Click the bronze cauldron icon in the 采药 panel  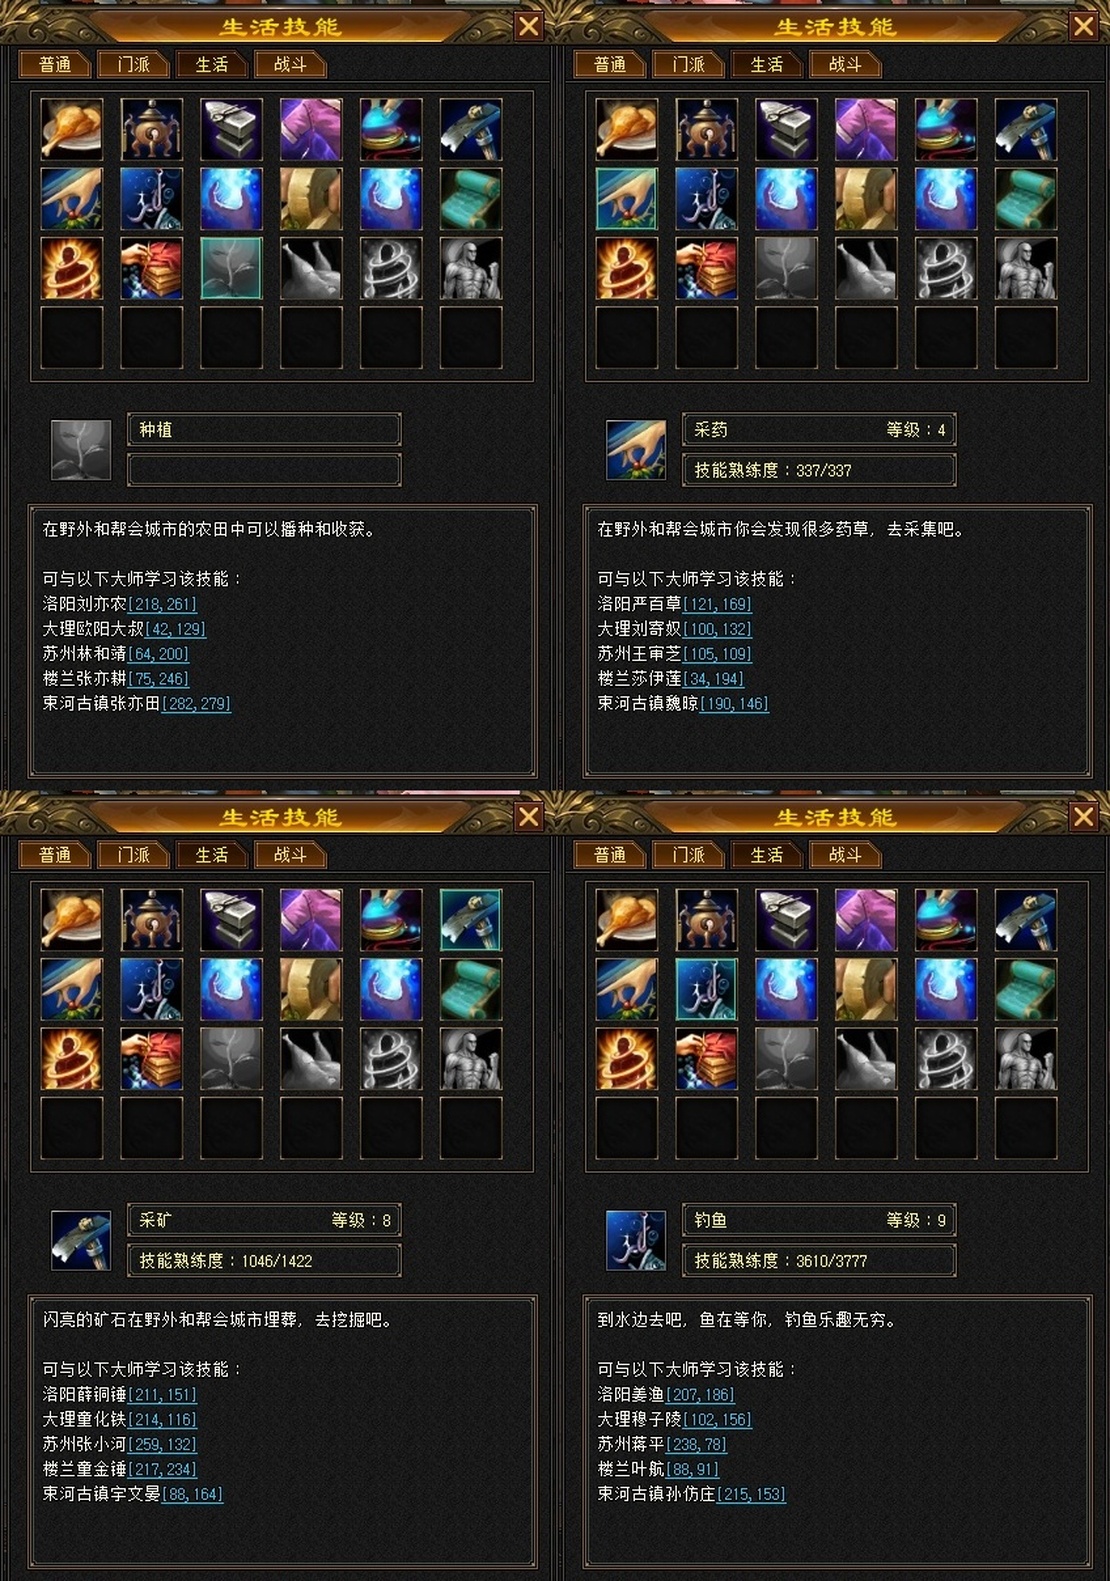[x=707, y=129]
